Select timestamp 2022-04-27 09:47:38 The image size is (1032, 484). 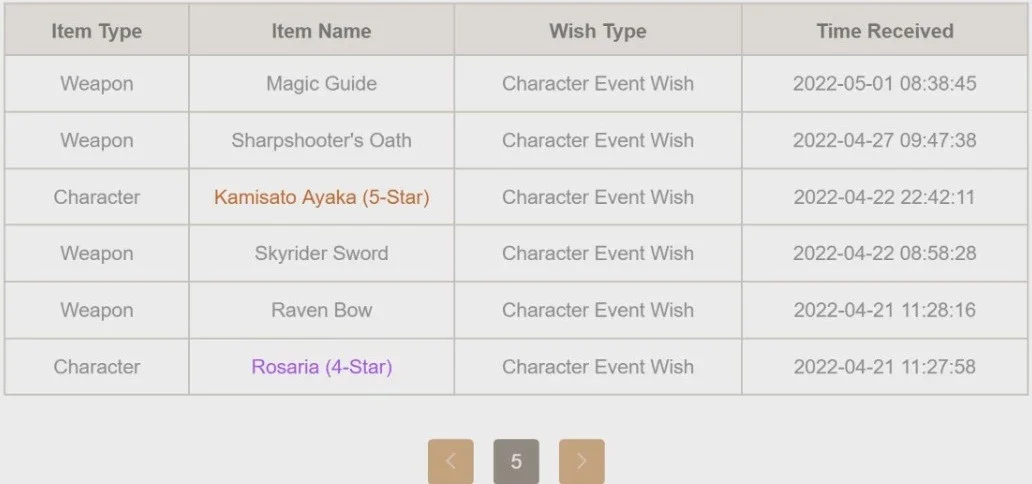(885, 140)
